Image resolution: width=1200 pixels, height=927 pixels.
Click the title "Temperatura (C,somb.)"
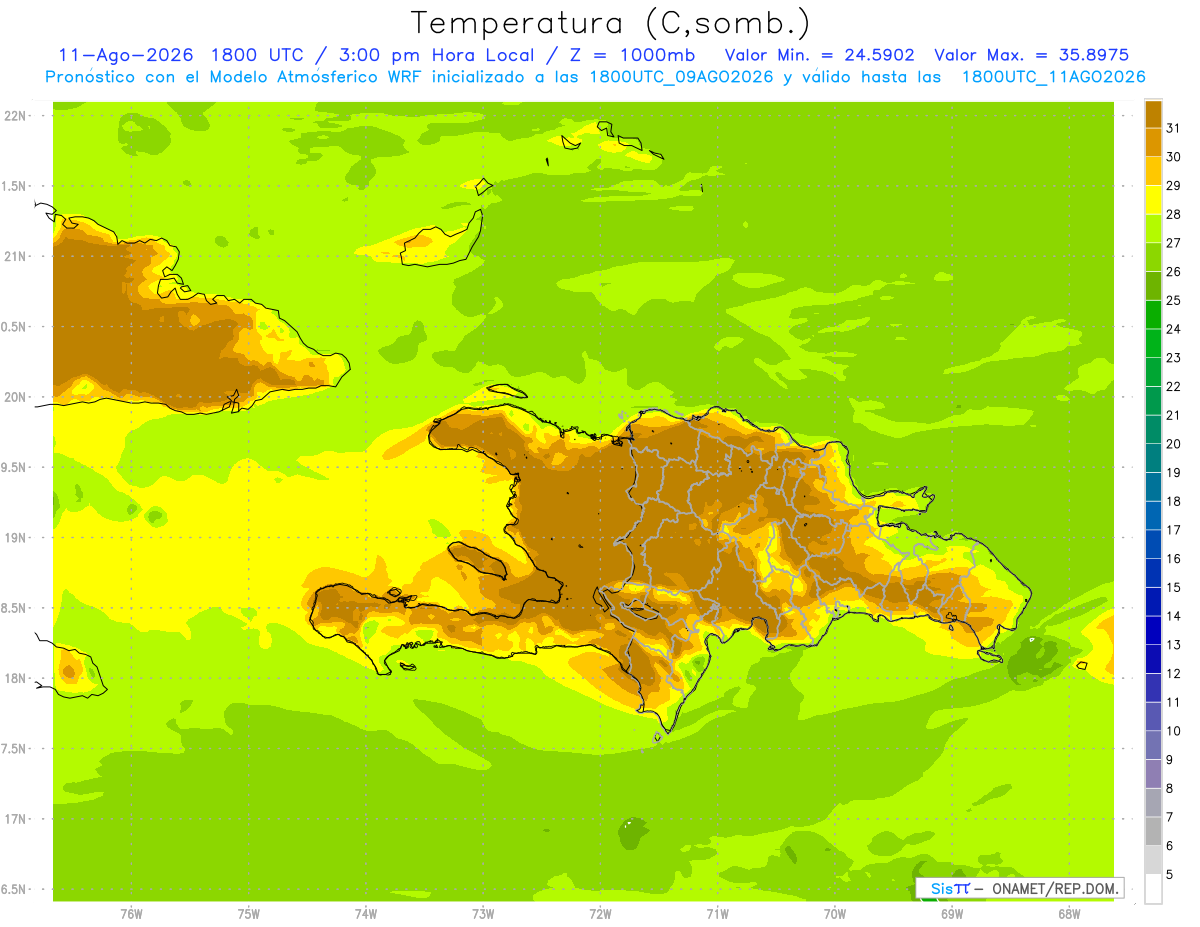pyautogui.click(x=611, y=23)
